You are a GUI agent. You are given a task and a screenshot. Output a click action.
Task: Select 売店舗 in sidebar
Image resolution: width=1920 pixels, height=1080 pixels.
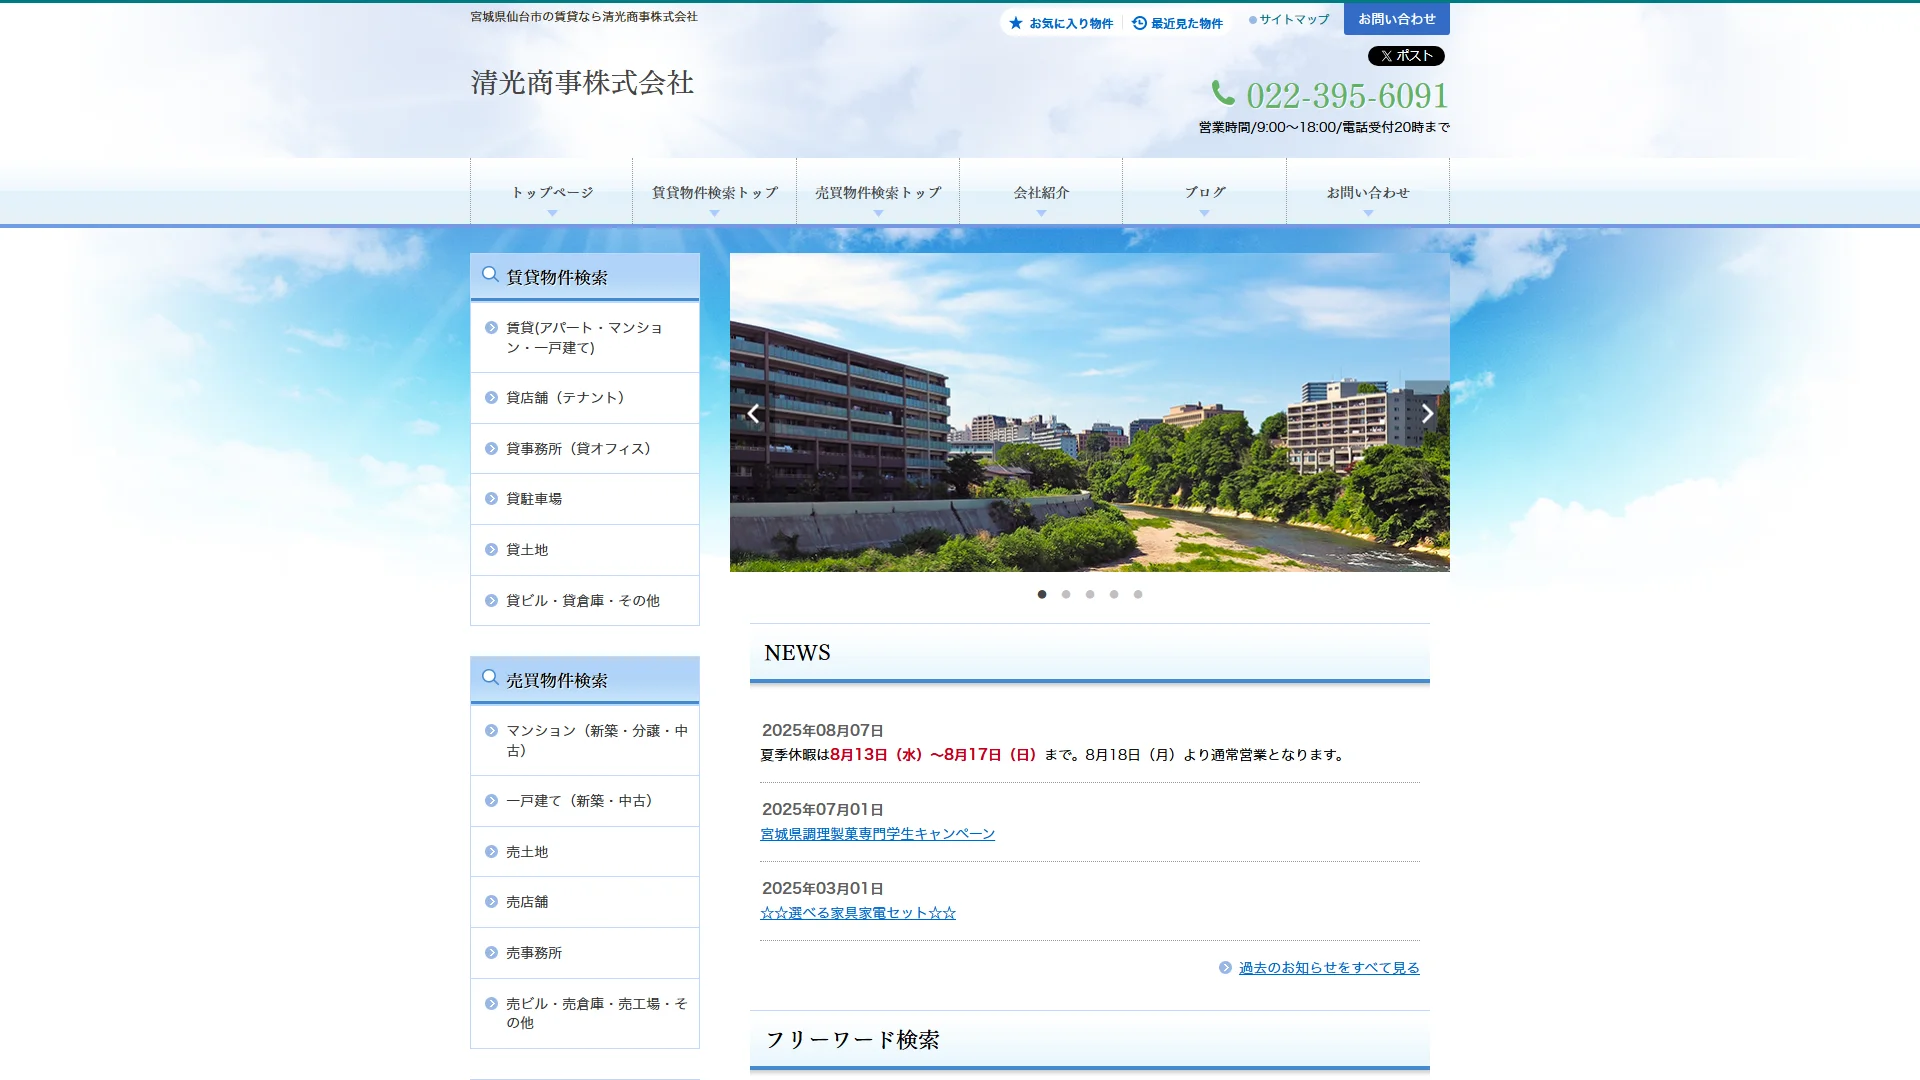(x=585, y=902)
